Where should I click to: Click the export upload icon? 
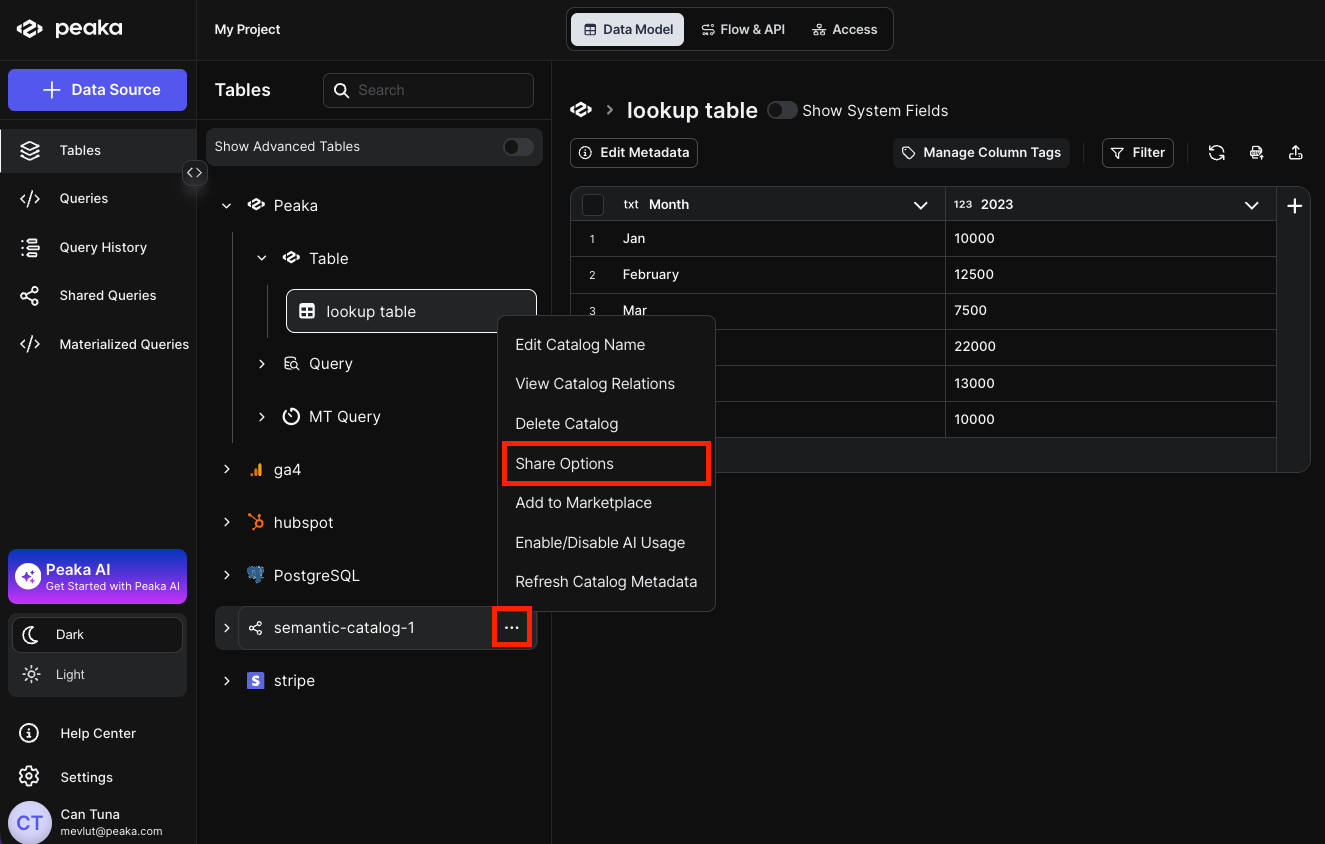click(1295, 153)
